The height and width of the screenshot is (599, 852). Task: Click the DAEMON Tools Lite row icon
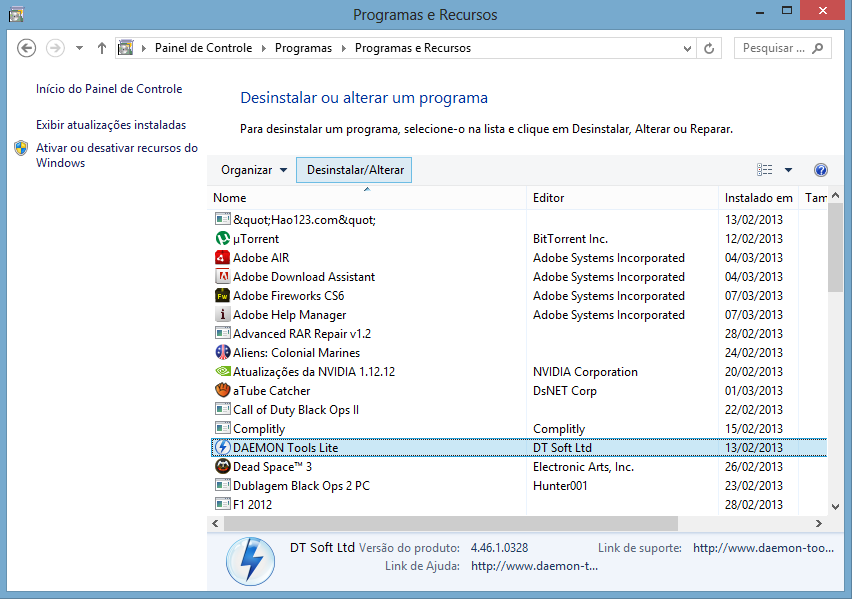(x=223, y=447)
